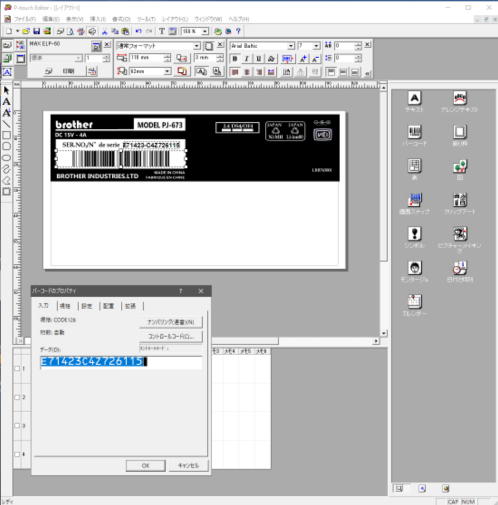Increase the print copies spinner
498x505 pixels.
(x=106, y=56)
